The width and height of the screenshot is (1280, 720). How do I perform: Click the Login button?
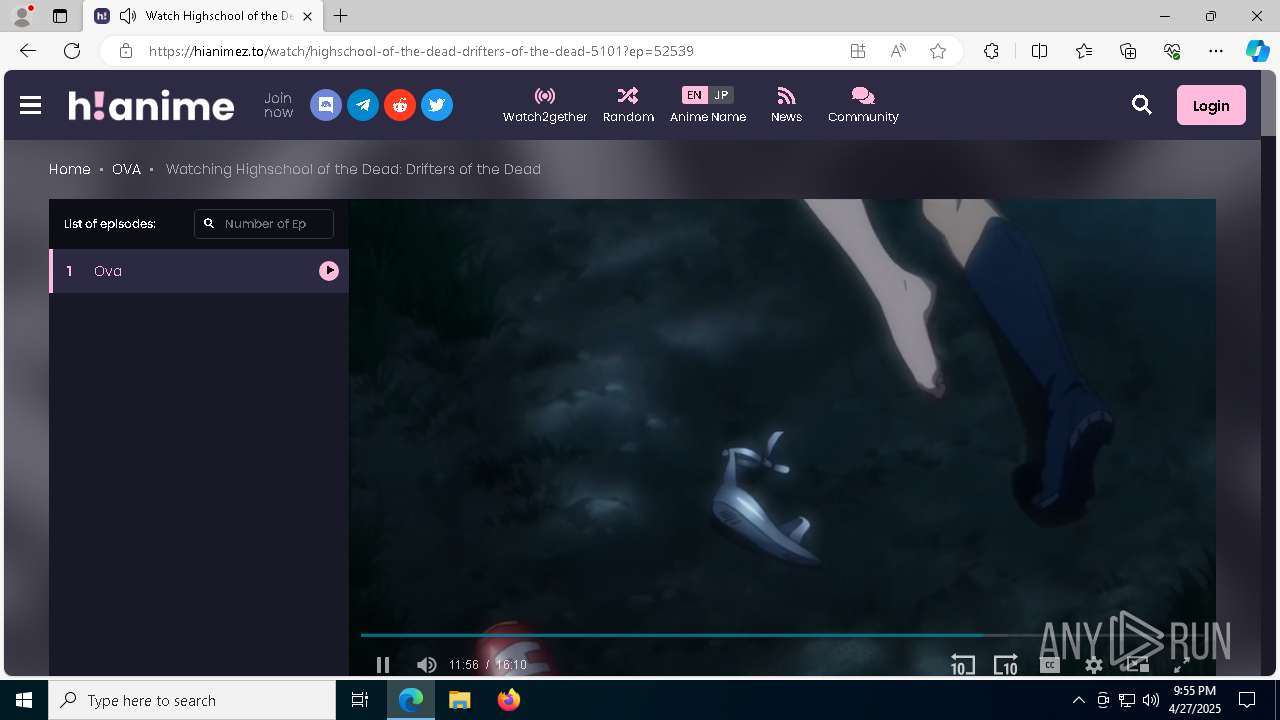point(1211,105)
